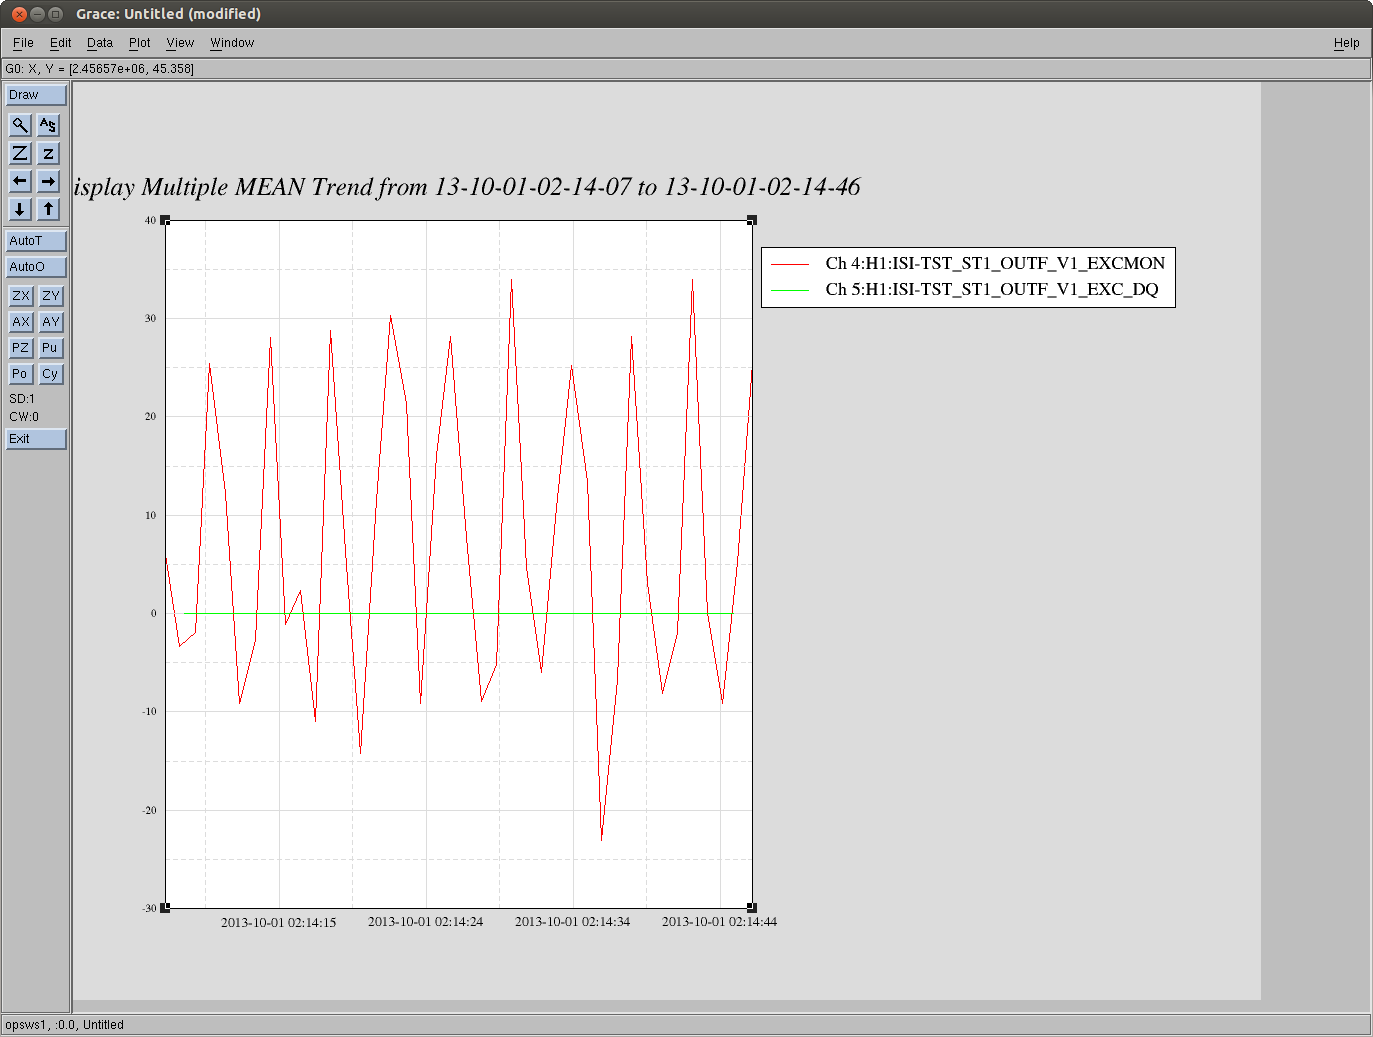The image size is (1373, 1037).
Task: Click the AutoO button
Action: 36,267
